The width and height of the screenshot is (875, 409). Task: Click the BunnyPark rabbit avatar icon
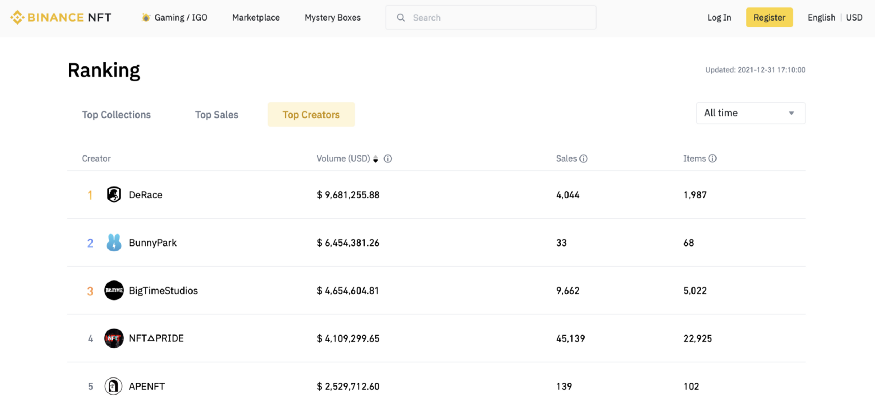(x=114, y=242)
